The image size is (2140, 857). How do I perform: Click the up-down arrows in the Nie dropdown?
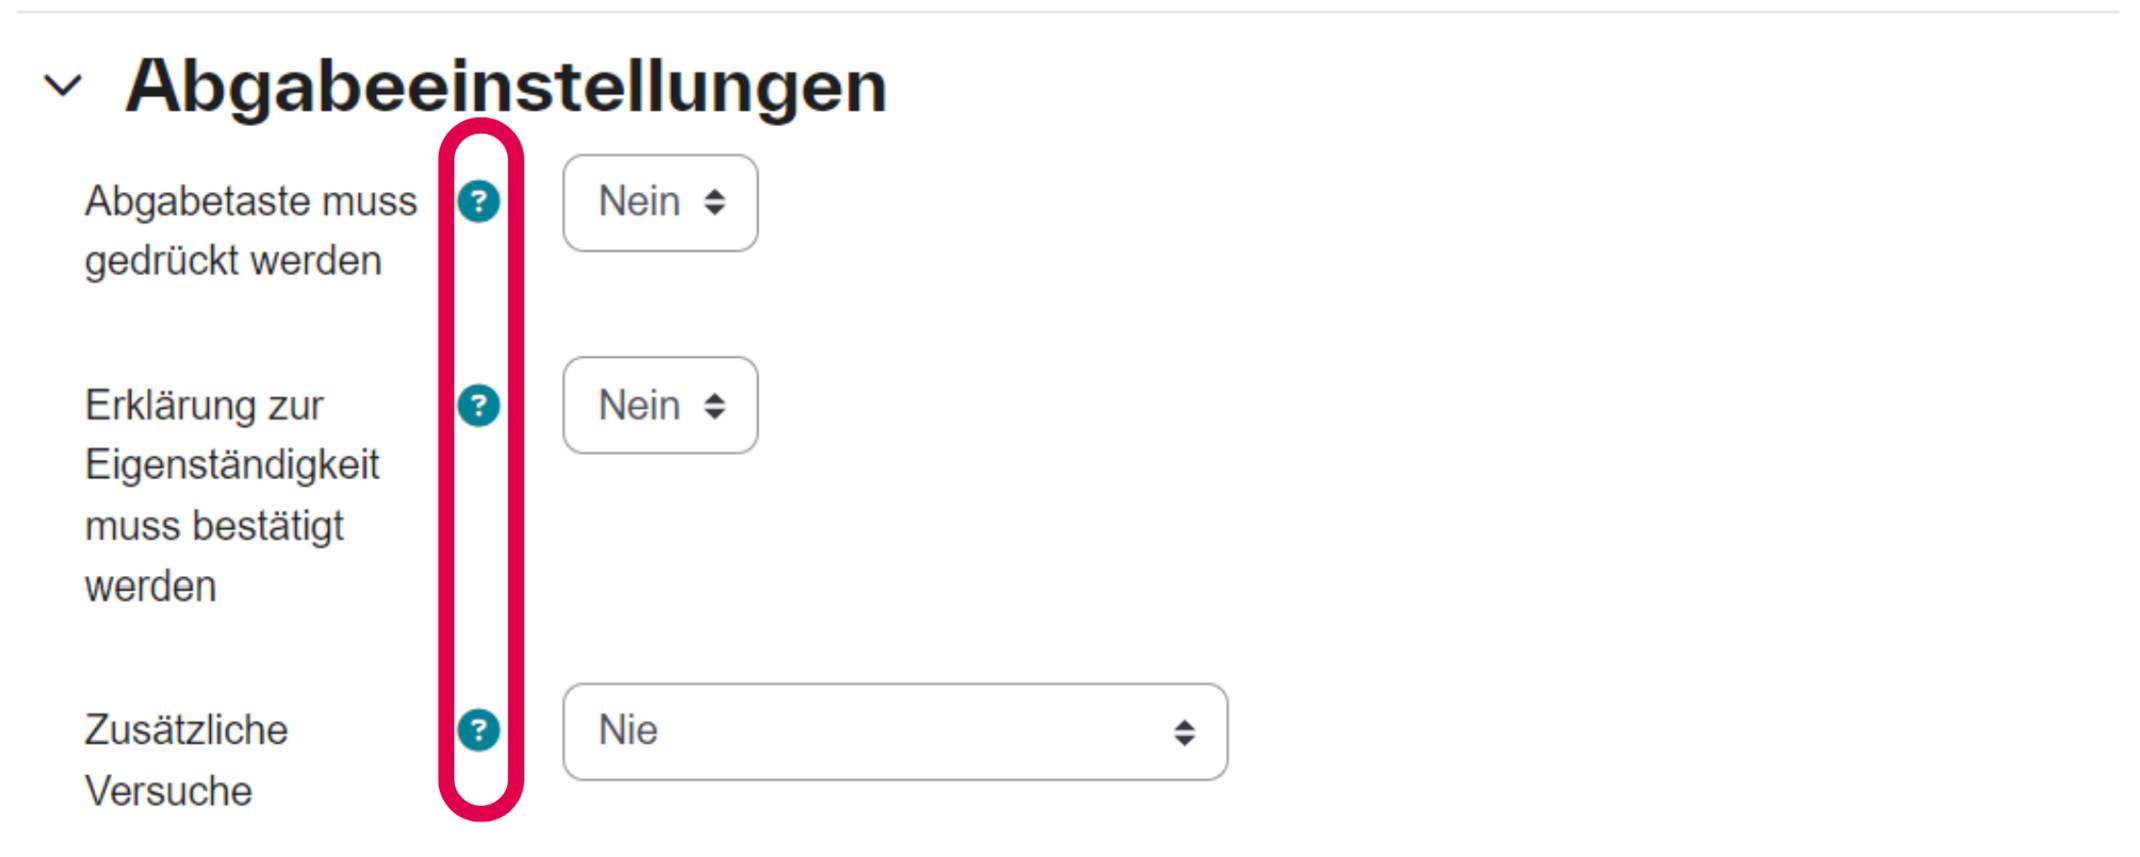click(1184, 732)
